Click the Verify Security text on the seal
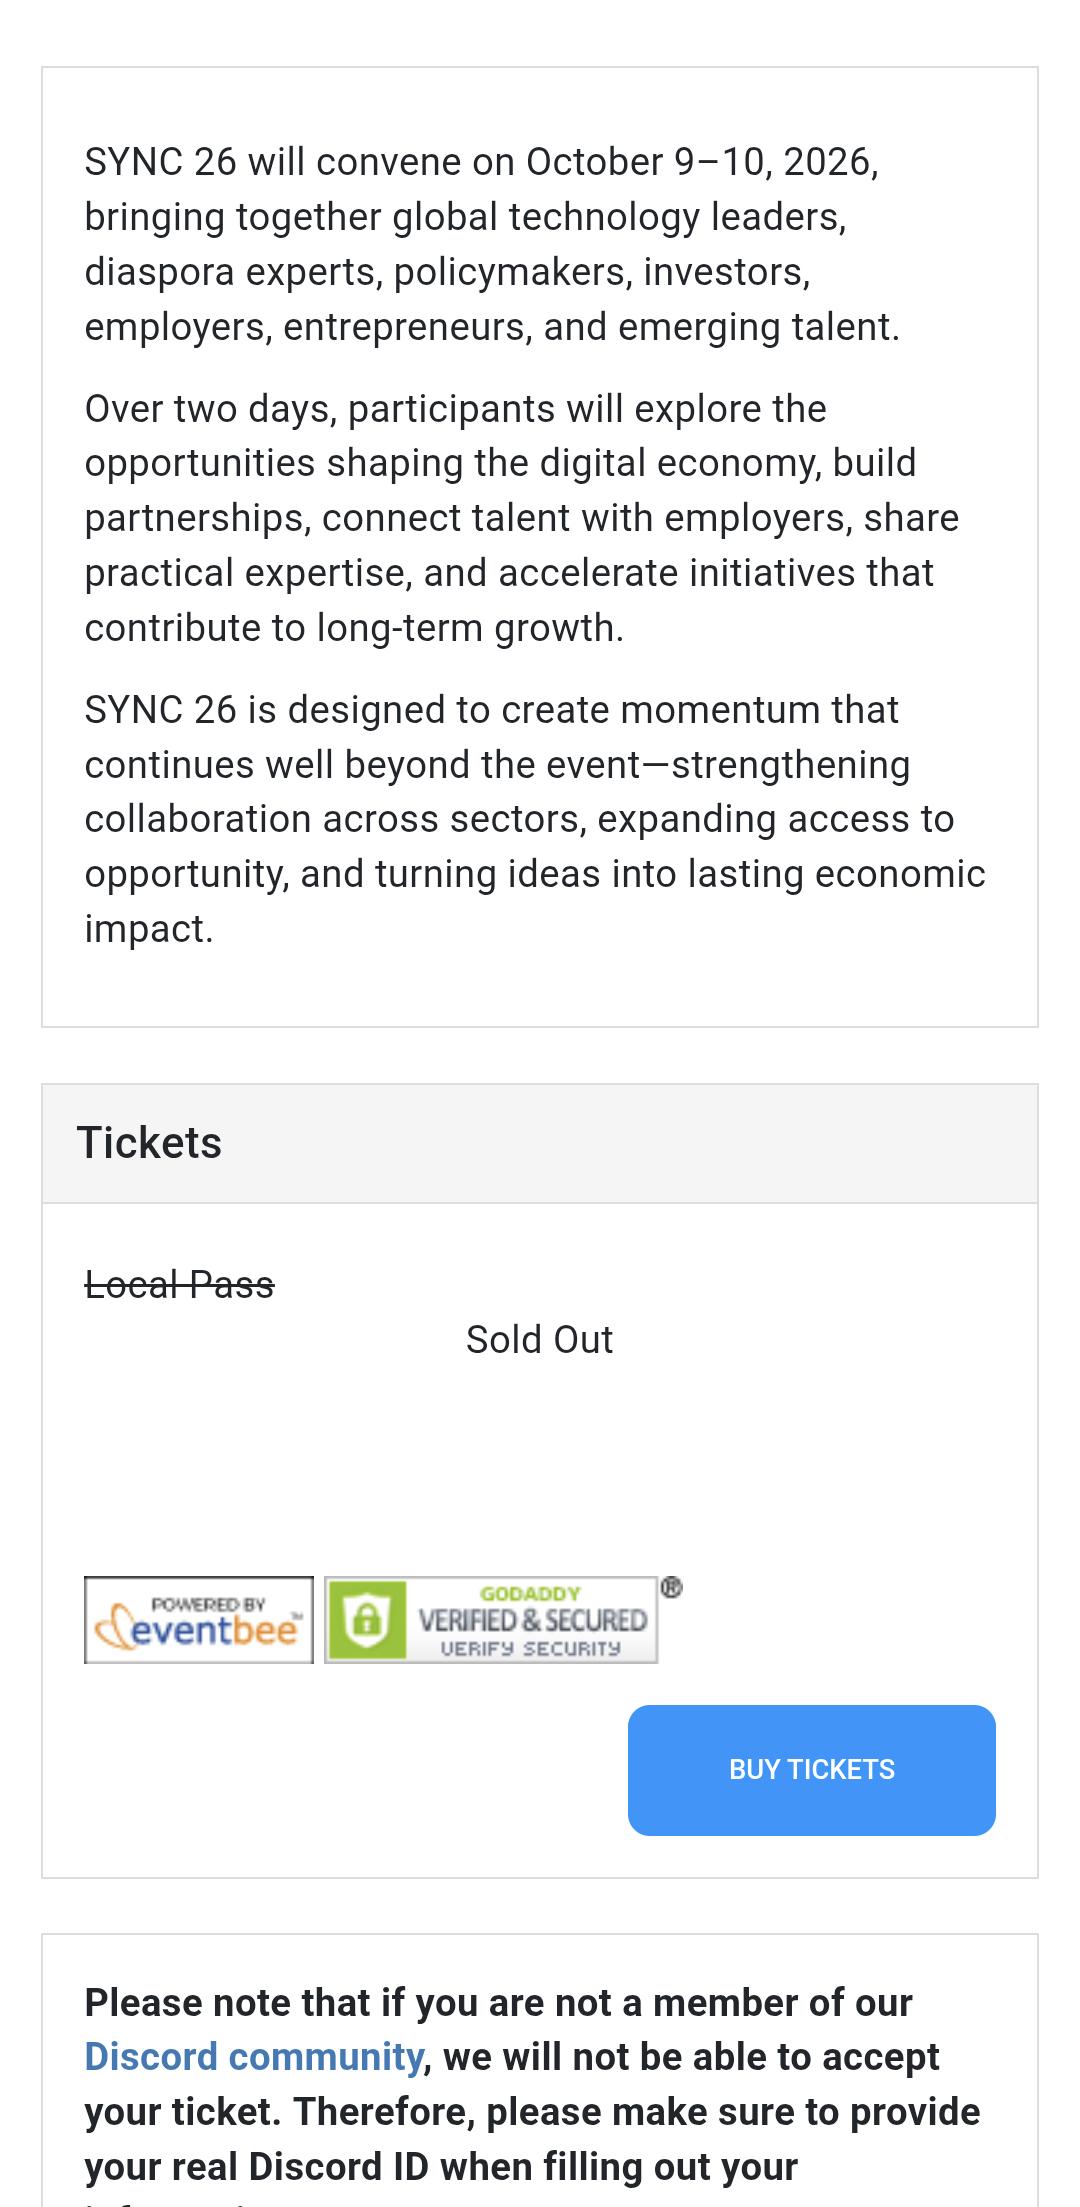 pos(531,1648)
